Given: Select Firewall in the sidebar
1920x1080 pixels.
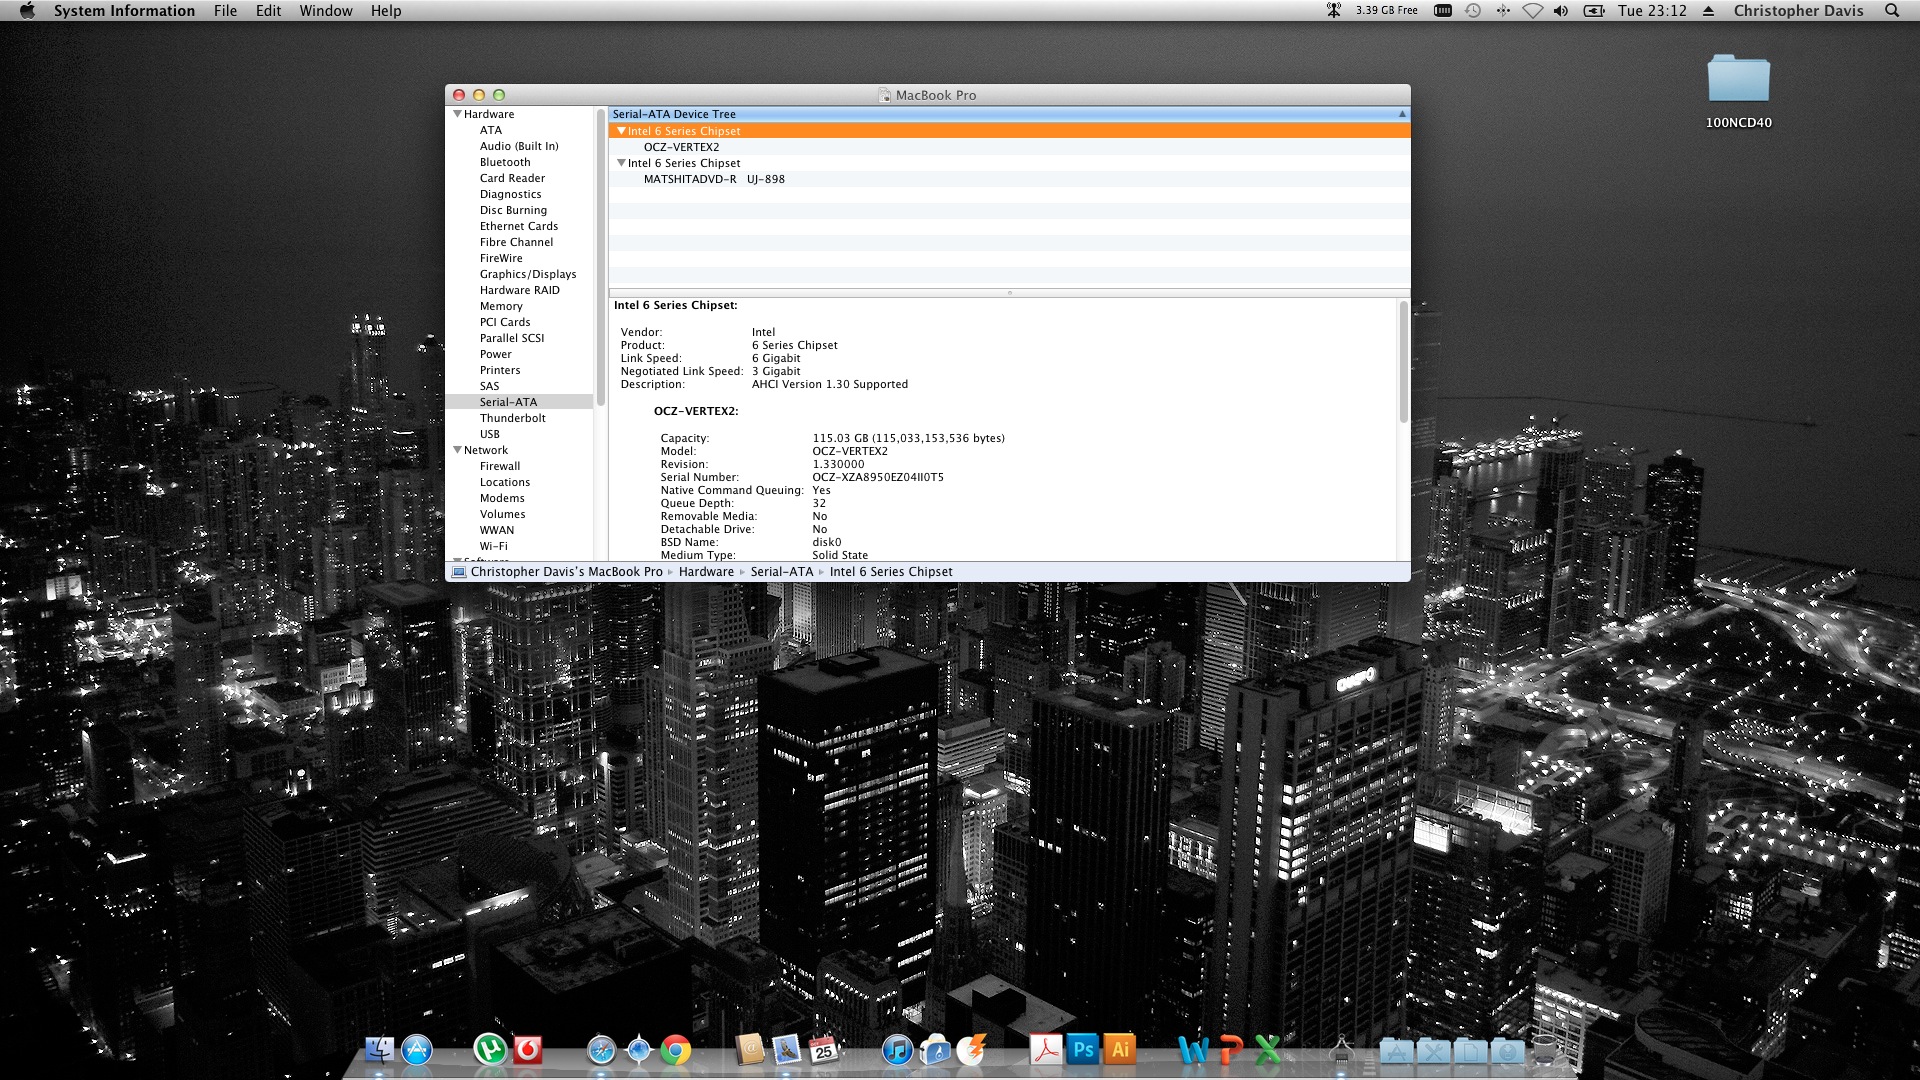Looking at the screenshot, I should coord(499,466).
